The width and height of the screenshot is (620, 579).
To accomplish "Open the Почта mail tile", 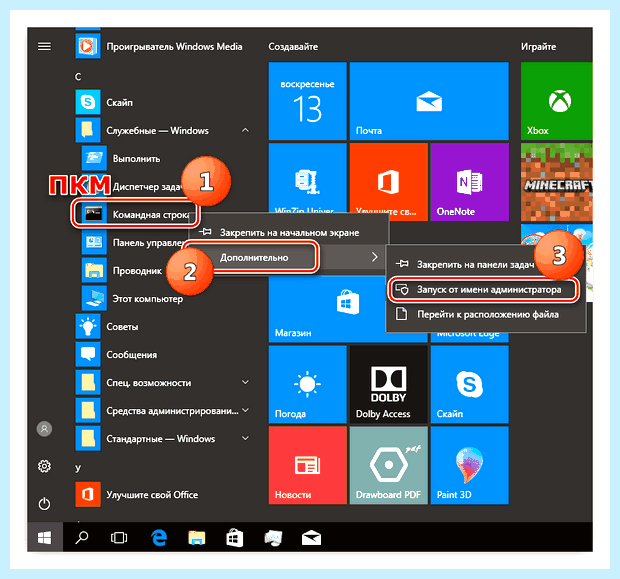I will (429, 101).
